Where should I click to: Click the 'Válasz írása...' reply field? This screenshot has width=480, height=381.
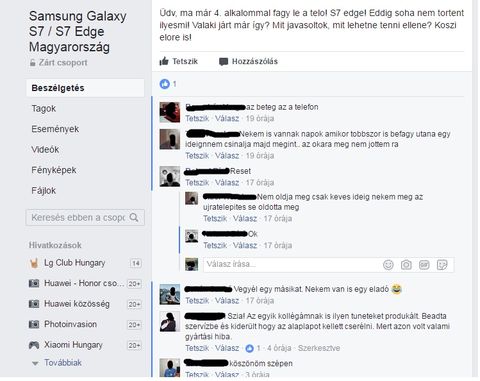click(292, 264)
